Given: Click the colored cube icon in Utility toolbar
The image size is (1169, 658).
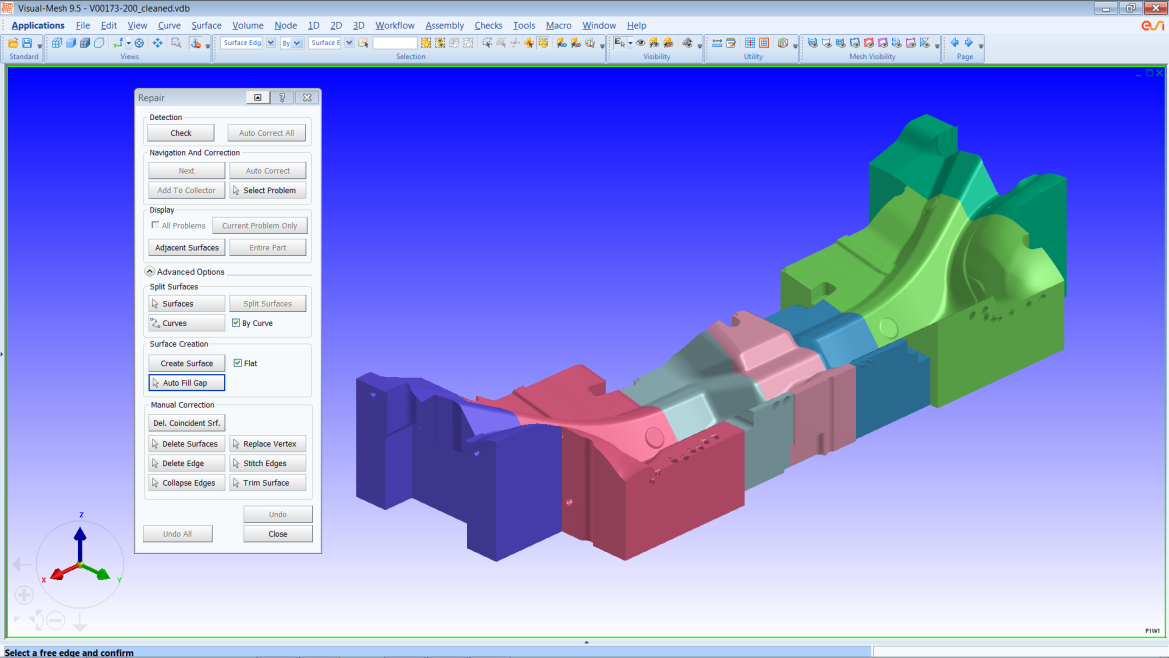Looking at the screenshot, I should (x=783, y=43).
